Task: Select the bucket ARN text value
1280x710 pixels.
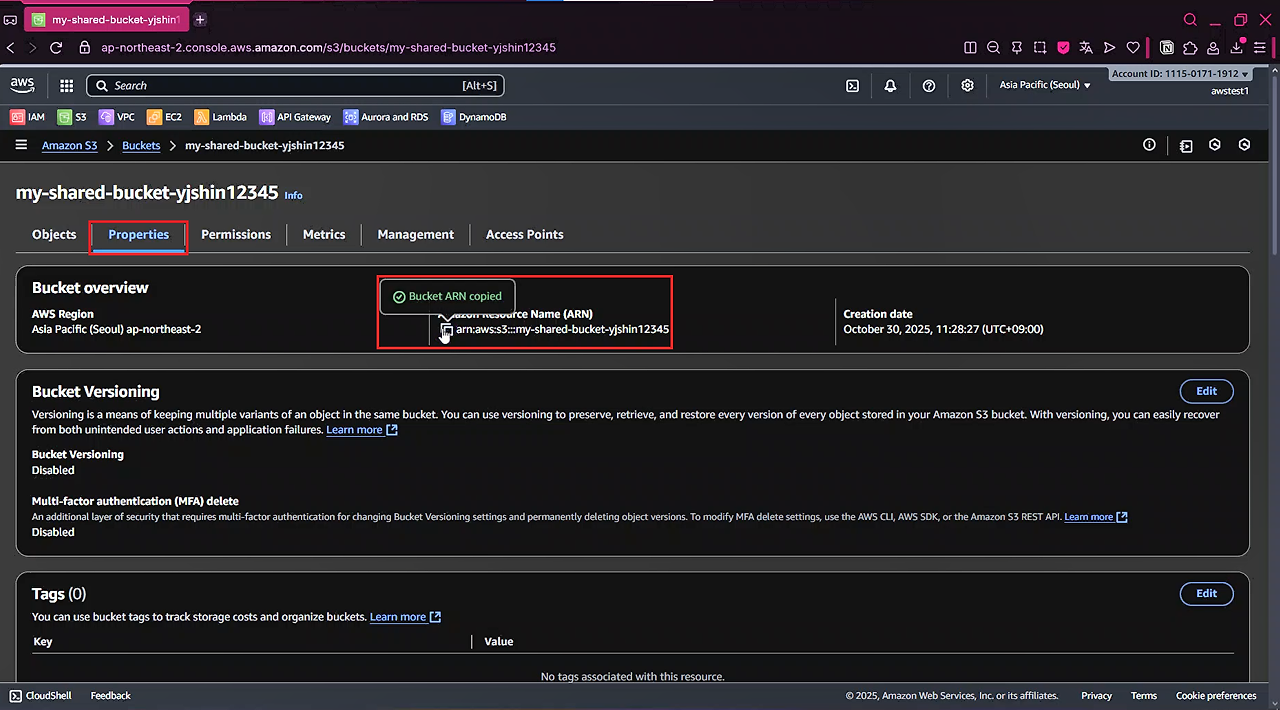Action: pos(562,329)
